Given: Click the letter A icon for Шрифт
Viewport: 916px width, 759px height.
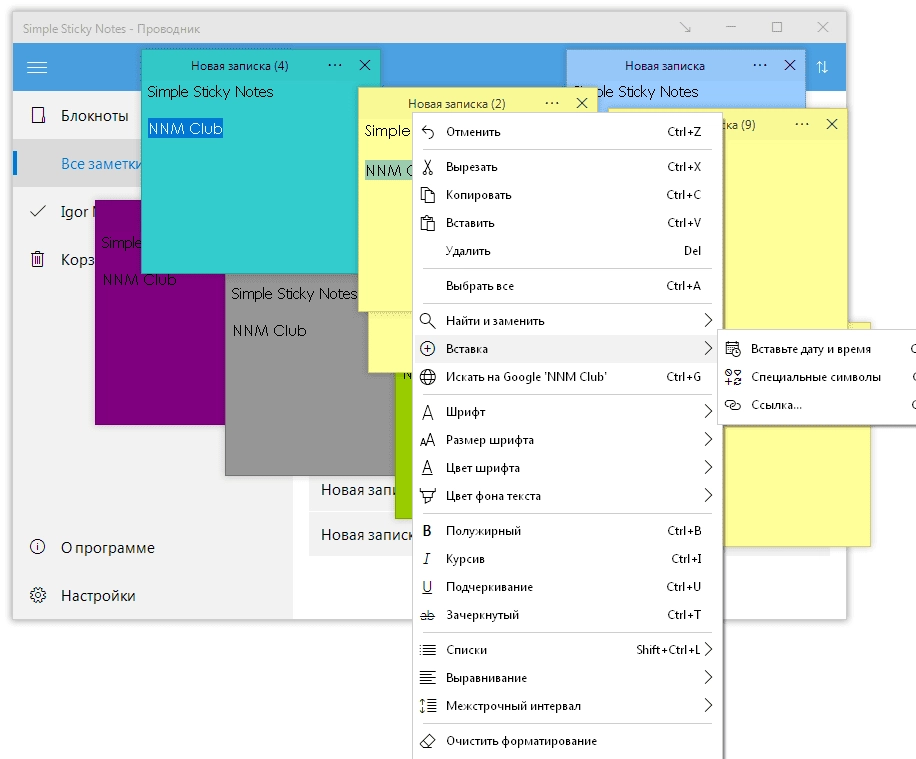Looking at the screenshot, I should (x=428, y=412).
